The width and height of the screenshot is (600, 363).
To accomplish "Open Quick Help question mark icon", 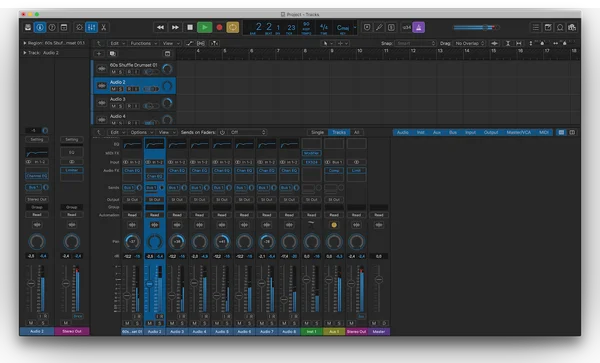I will [52, 28].
